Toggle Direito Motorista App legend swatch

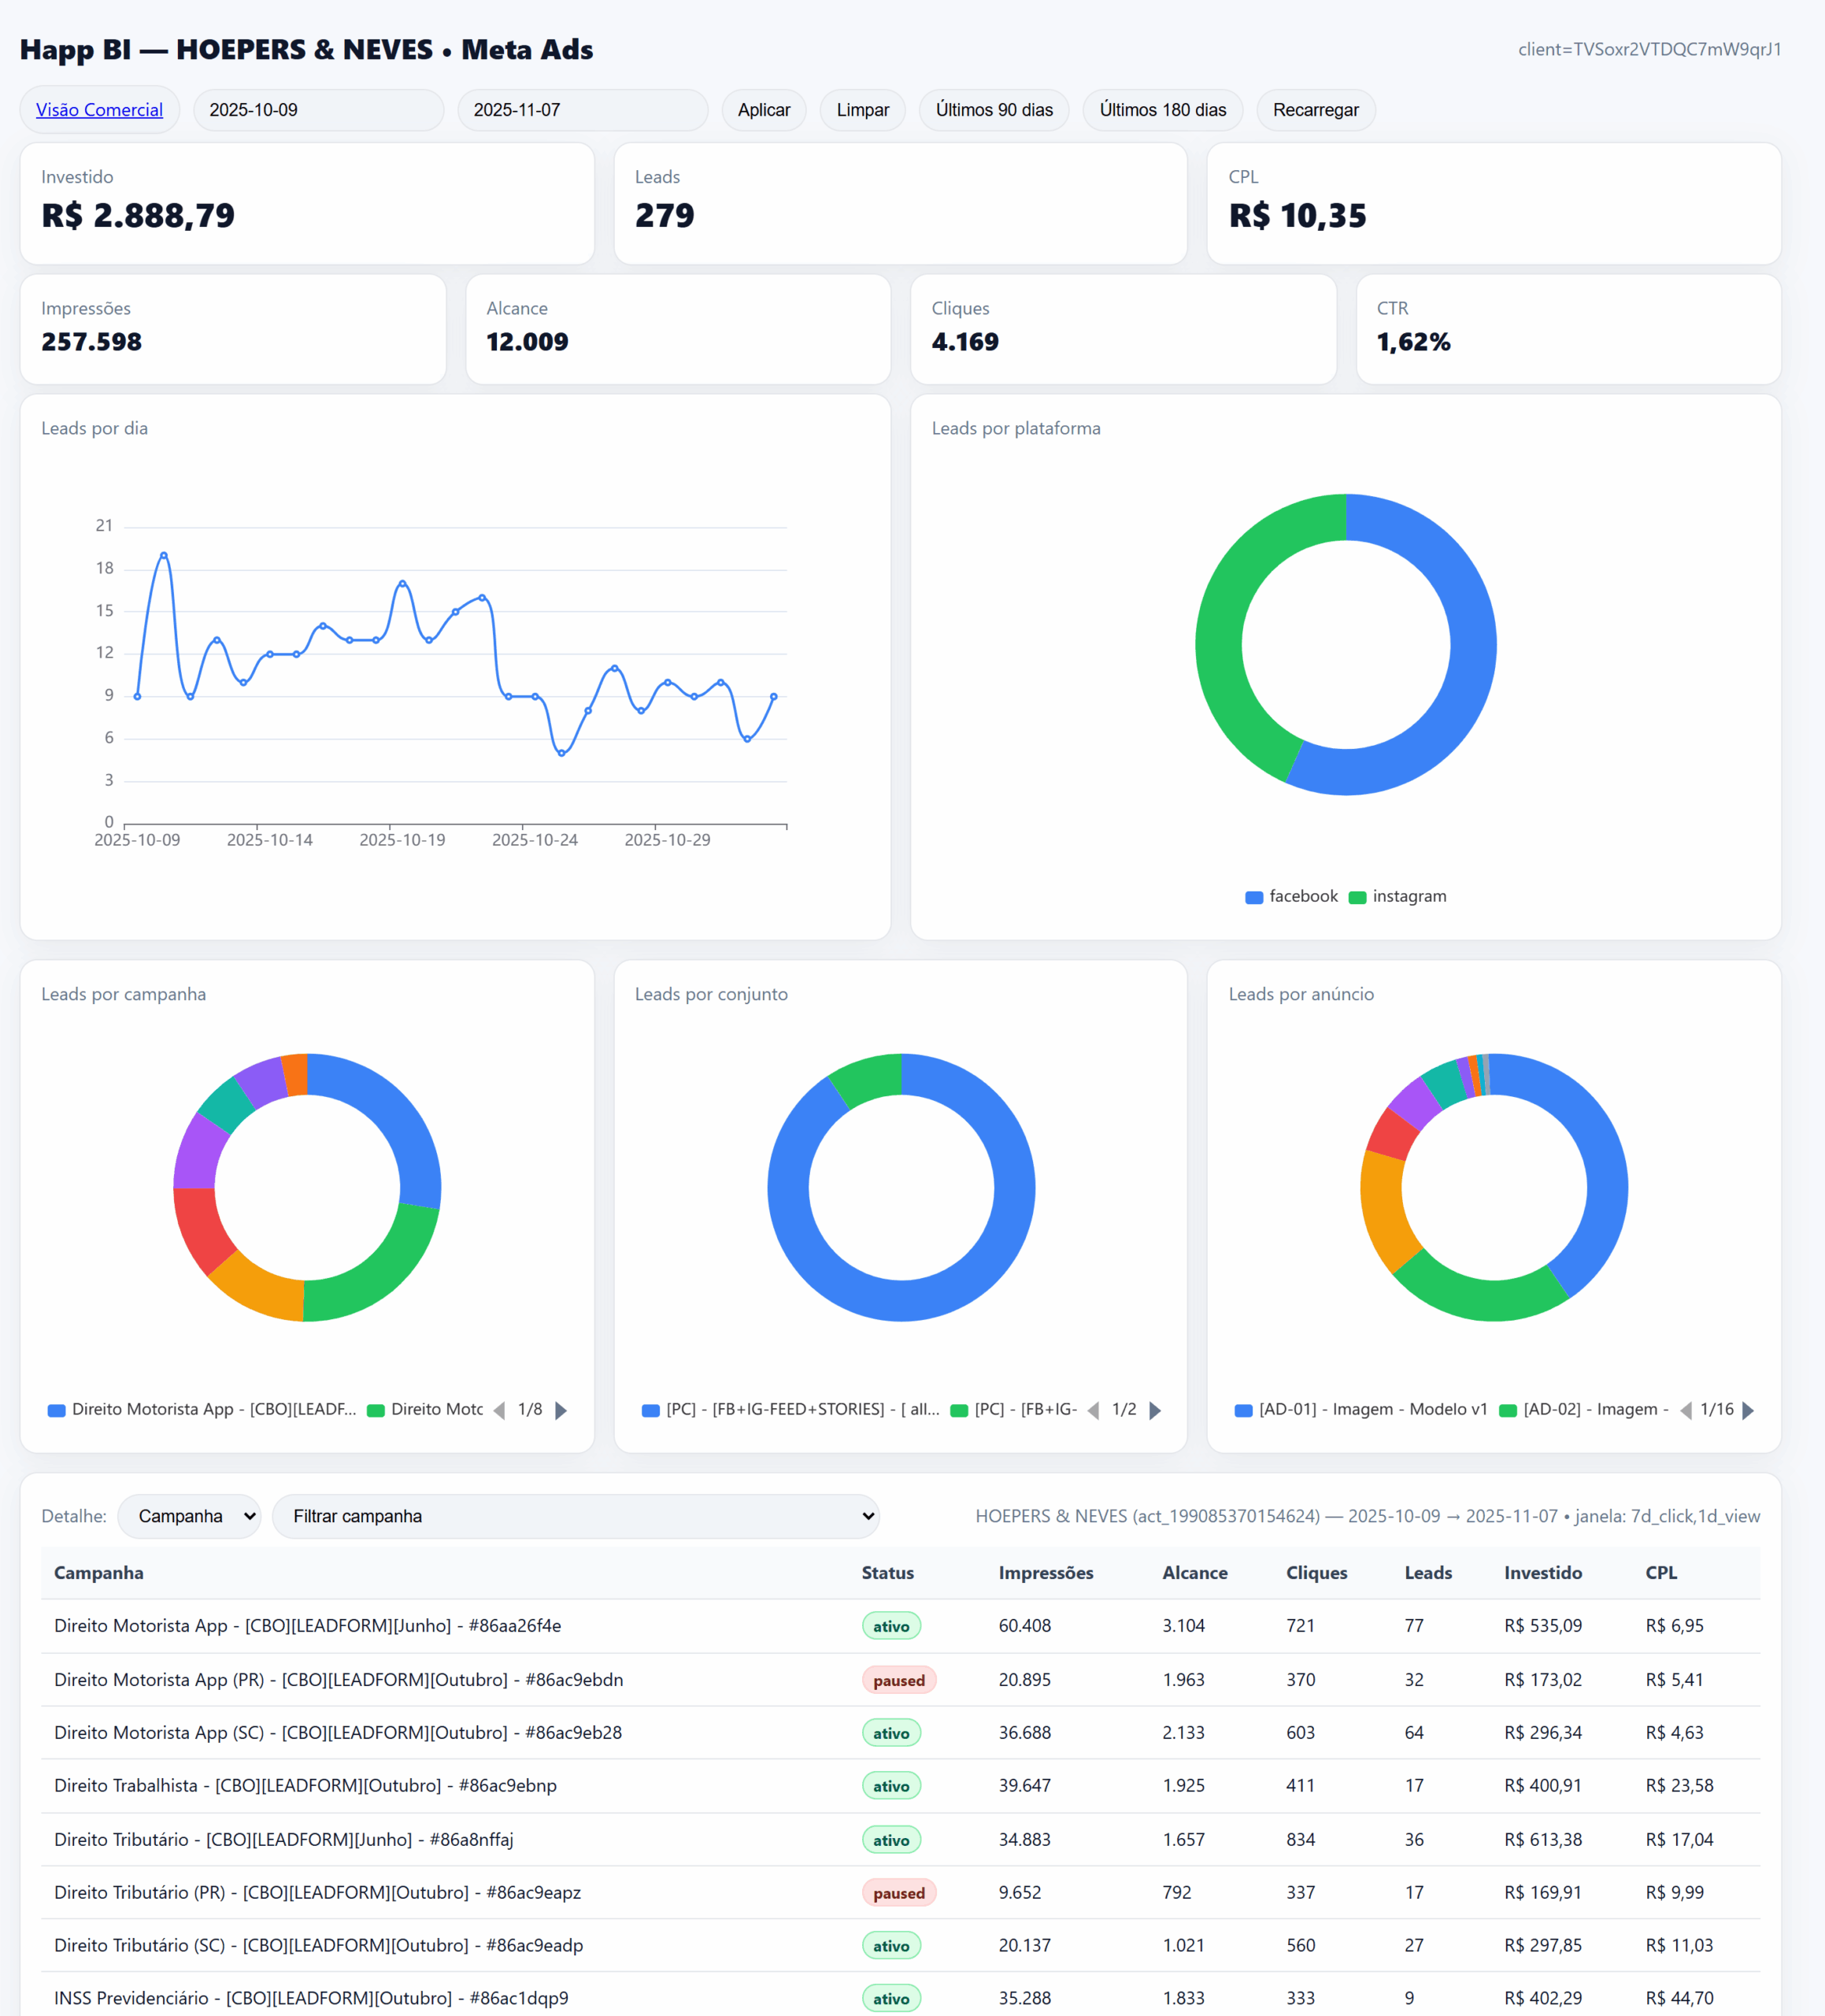point(57,1410)
